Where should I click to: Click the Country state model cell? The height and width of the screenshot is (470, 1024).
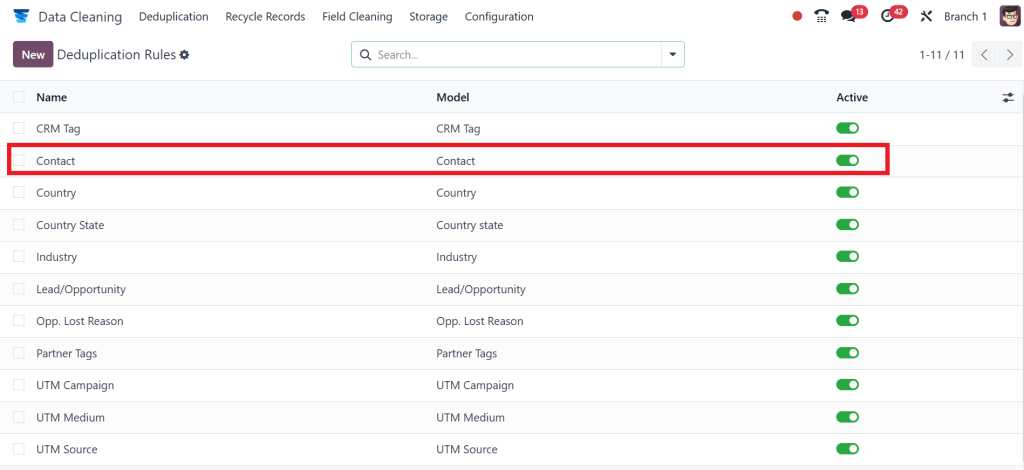click(470, 225)
